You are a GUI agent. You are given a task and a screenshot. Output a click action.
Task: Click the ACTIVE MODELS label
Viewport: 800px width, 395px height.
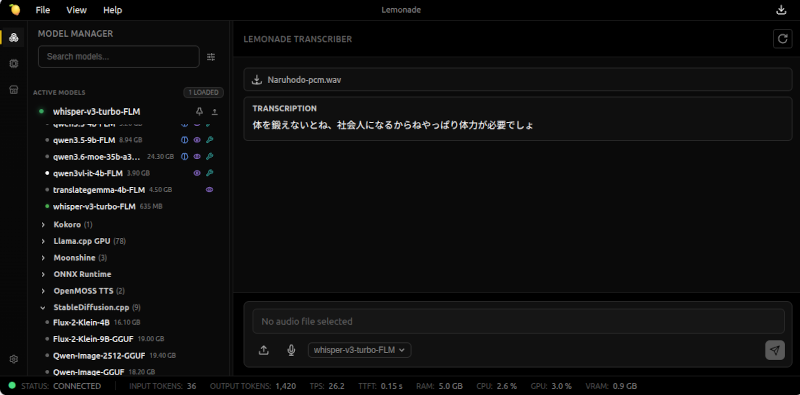point(59,93)
